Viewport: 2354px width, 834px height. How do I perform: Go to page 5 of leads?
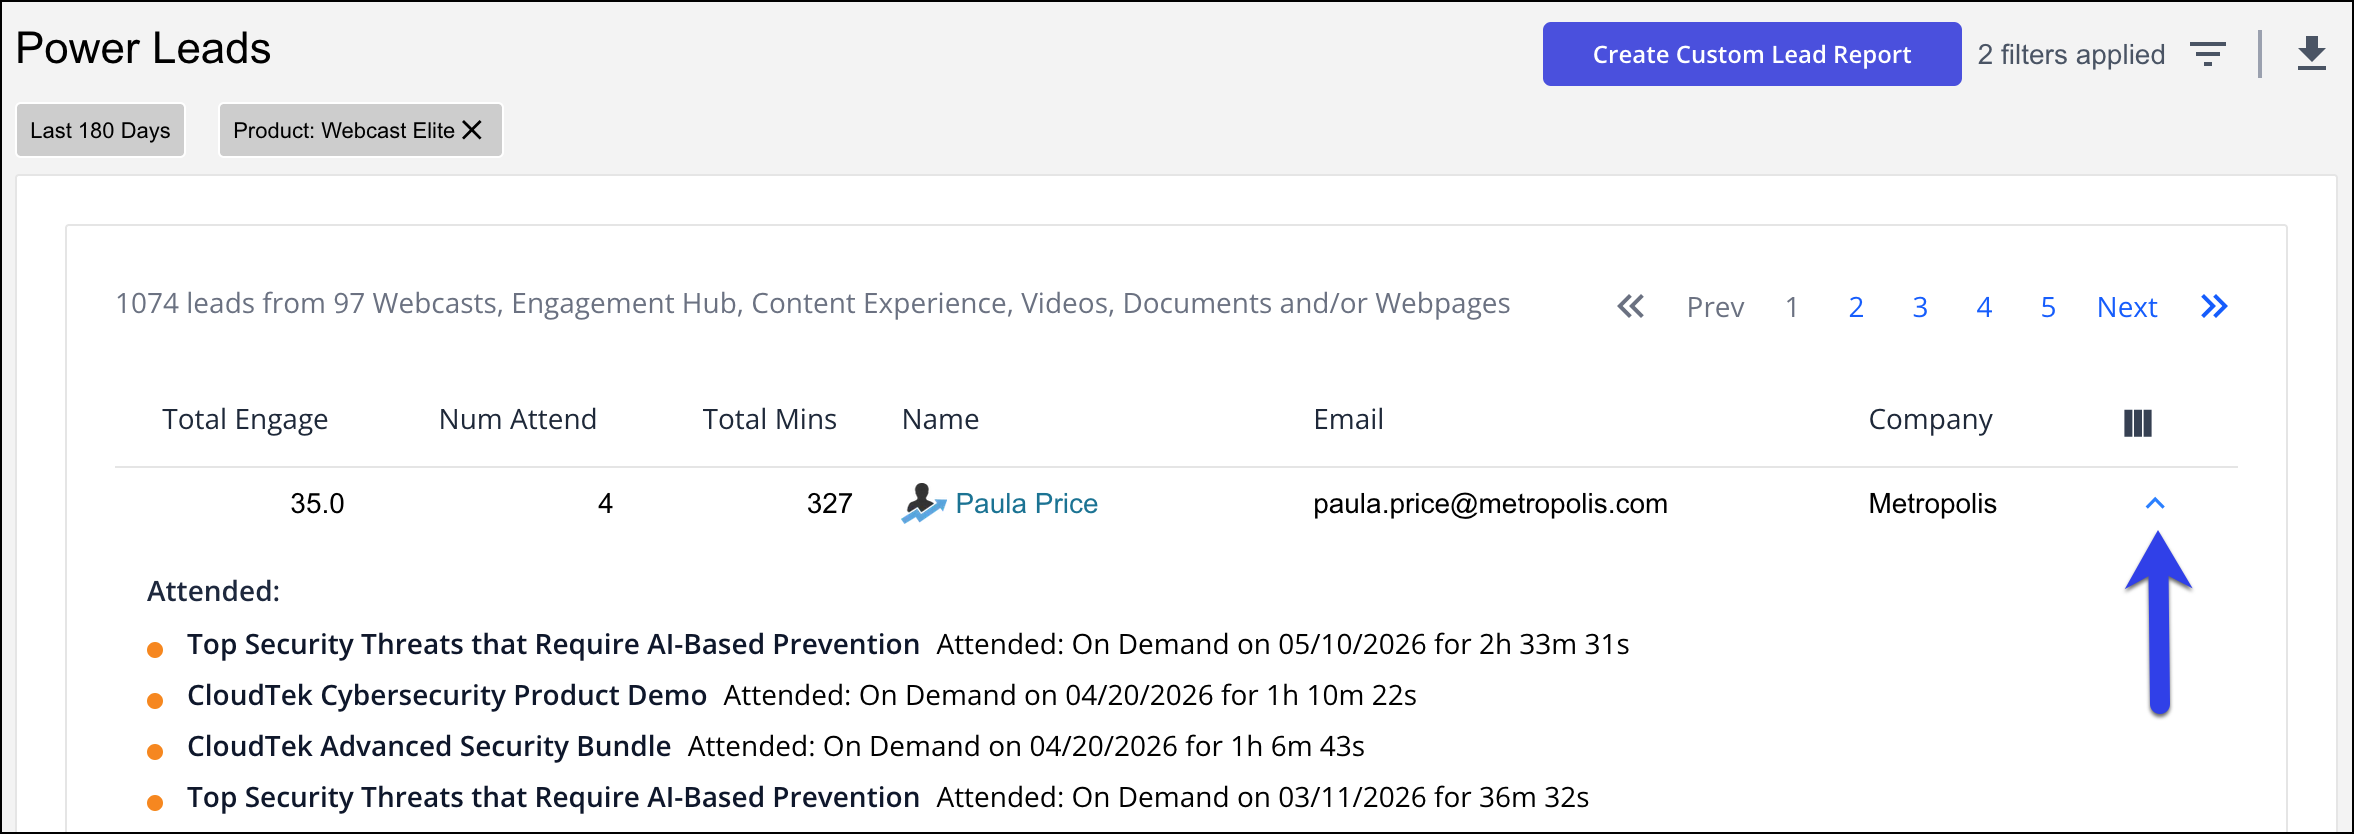(2048, 307)
